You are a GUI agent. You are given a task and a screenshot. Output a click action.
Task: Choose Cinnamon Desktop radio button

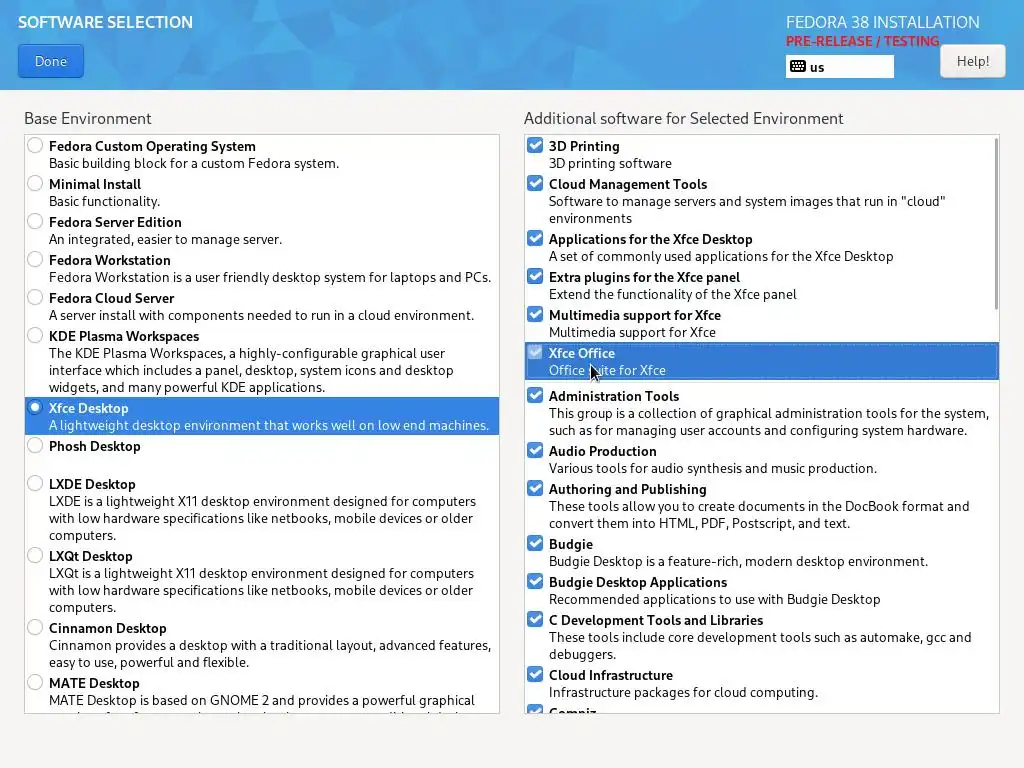click(x=35, y=628)
